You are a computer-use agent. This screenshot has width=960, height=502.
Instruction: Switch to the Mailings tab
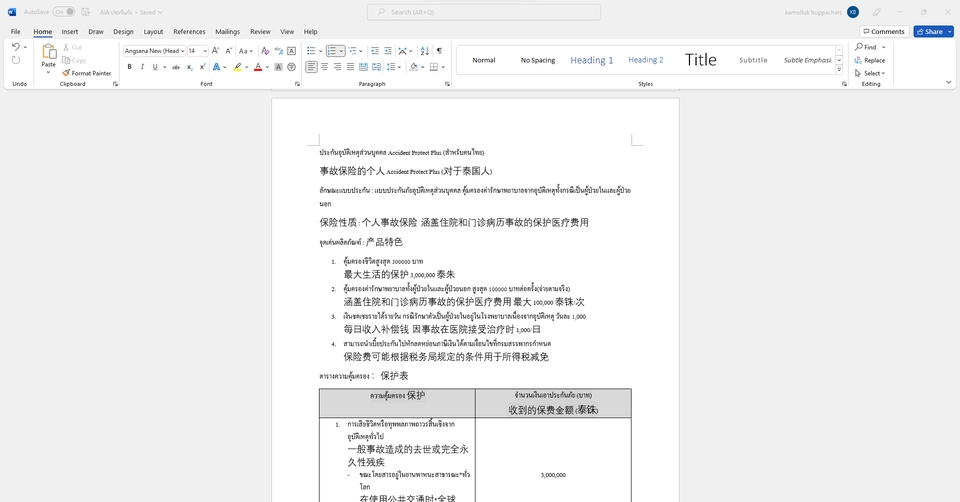[x=227, y=31]
